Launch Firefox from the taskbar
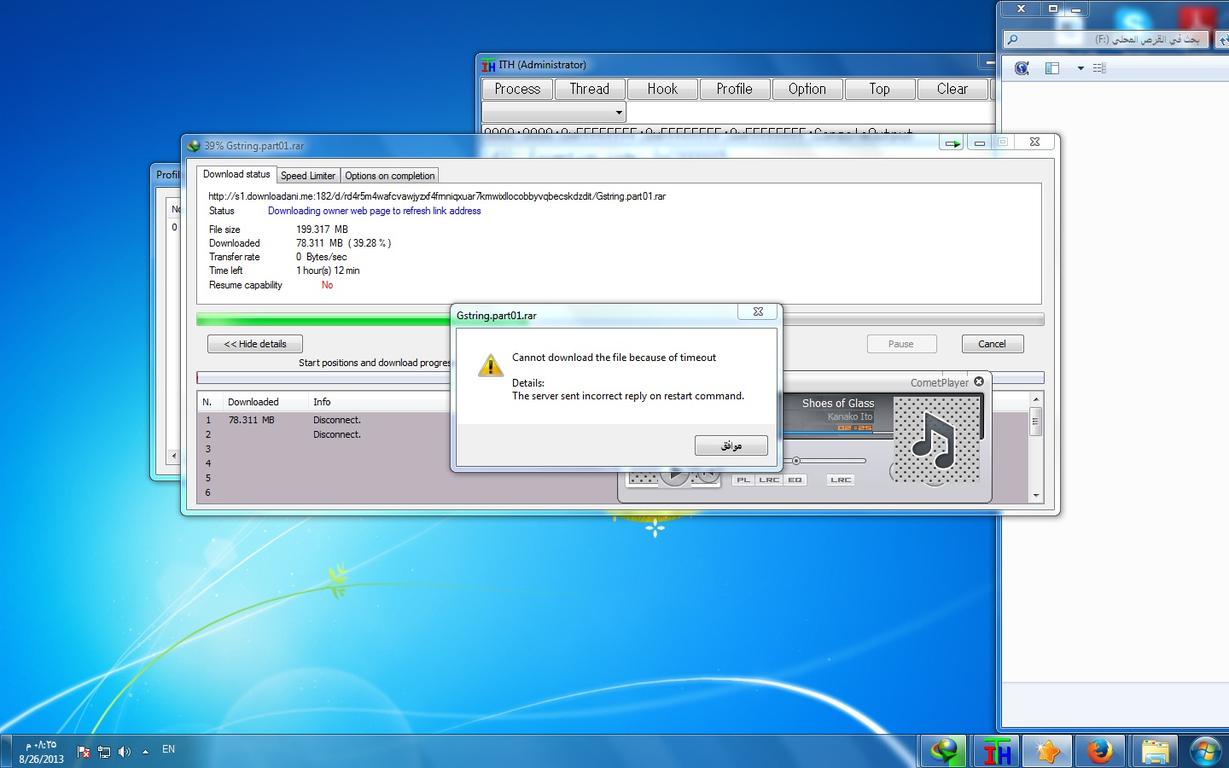The width and height of the screenshot is (1229, 768). pos(1100,750)
